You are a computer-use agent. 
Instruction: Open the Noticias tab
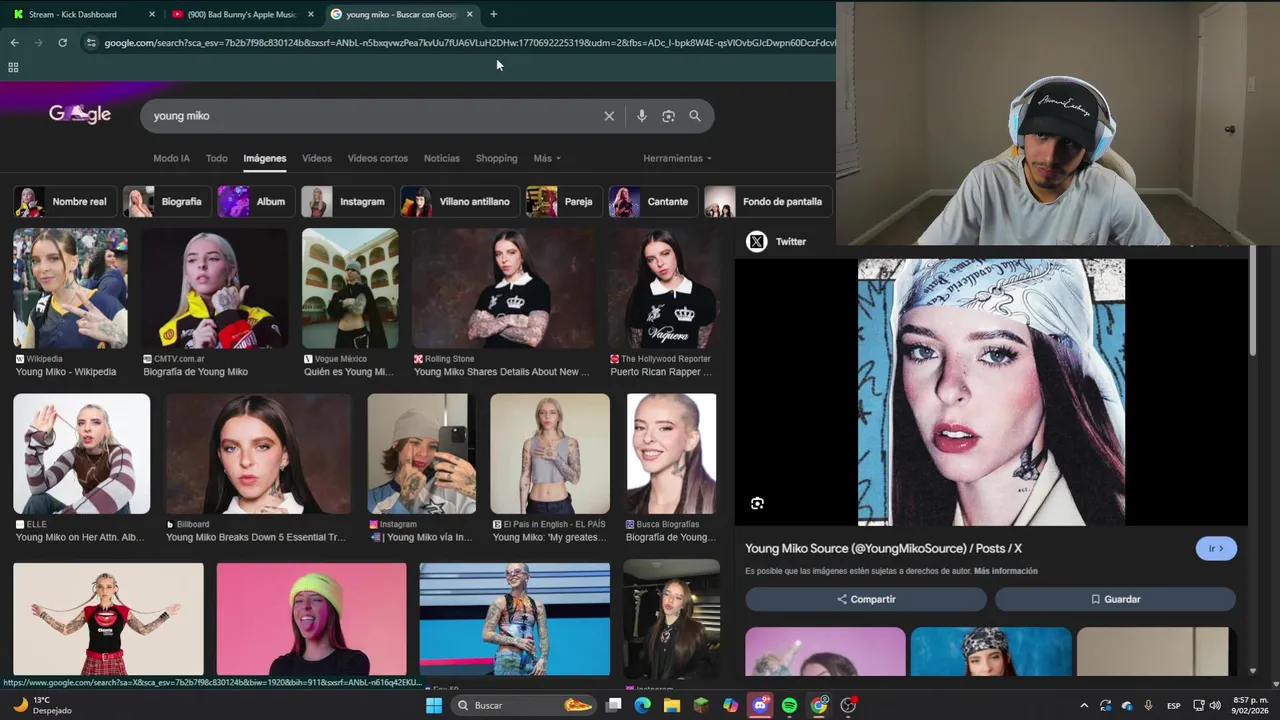pos(442,158)
